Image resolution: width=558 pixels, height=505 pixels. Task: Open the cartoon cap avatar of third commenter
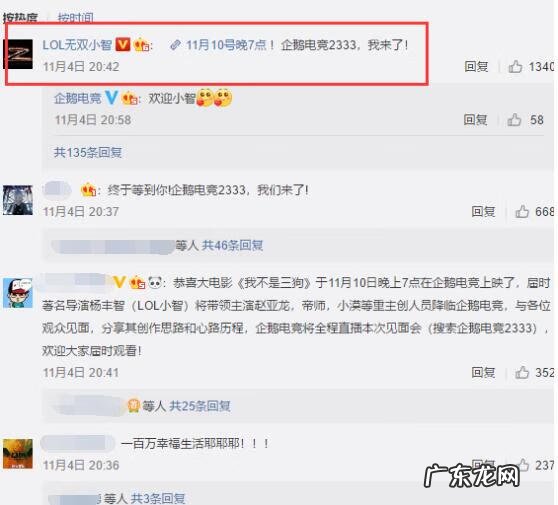point(18,293)
